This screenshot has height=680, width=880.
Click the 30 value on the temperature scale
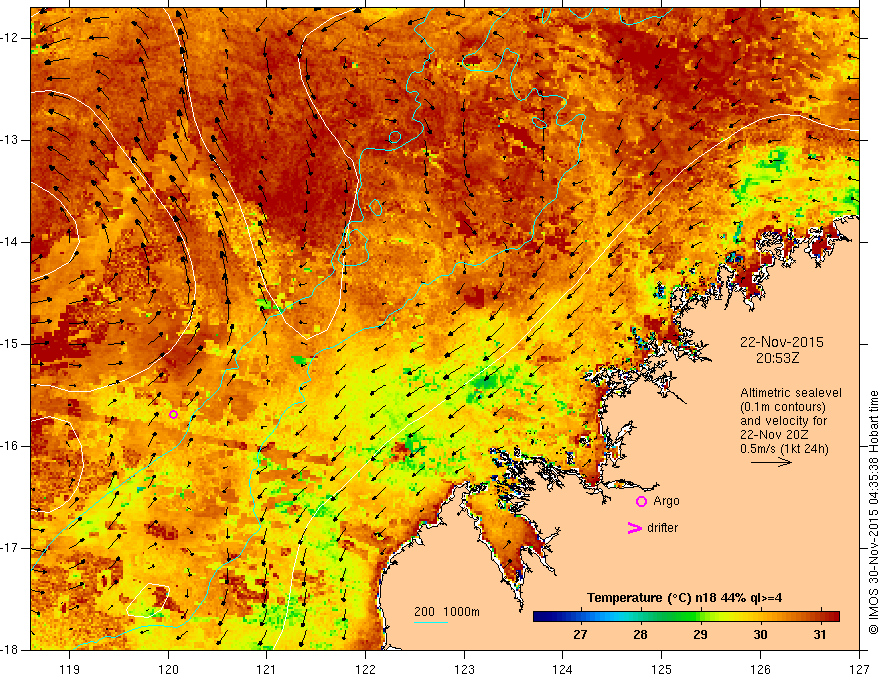(x=760, y=635)
